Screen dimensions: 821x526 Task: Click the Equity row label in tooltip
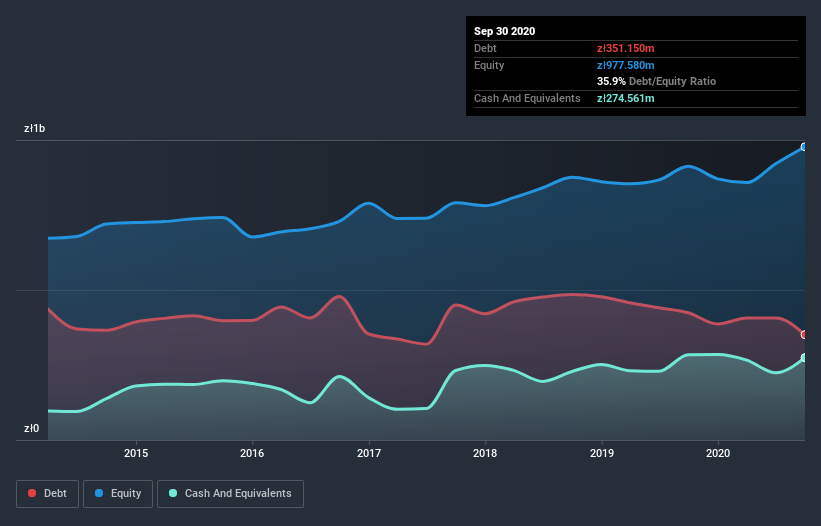[x=489, y=65]
